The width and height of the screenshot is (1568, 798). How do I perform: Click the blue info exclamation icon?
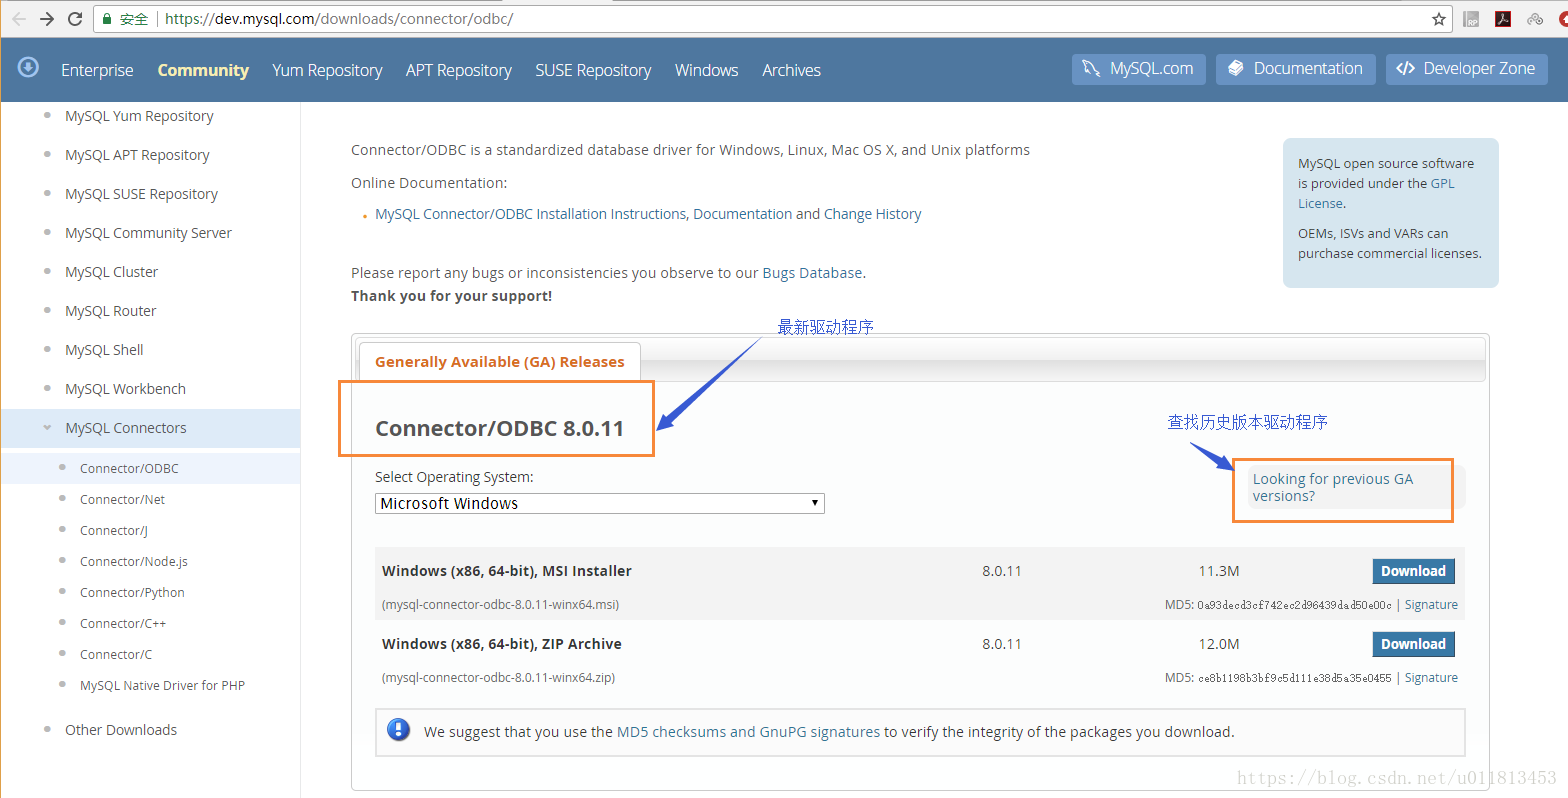tap(398, 730)
